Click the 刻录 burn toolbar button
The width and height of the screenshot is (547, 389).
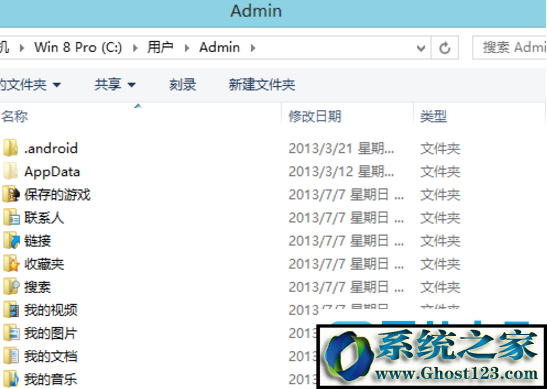click(182, 84)
